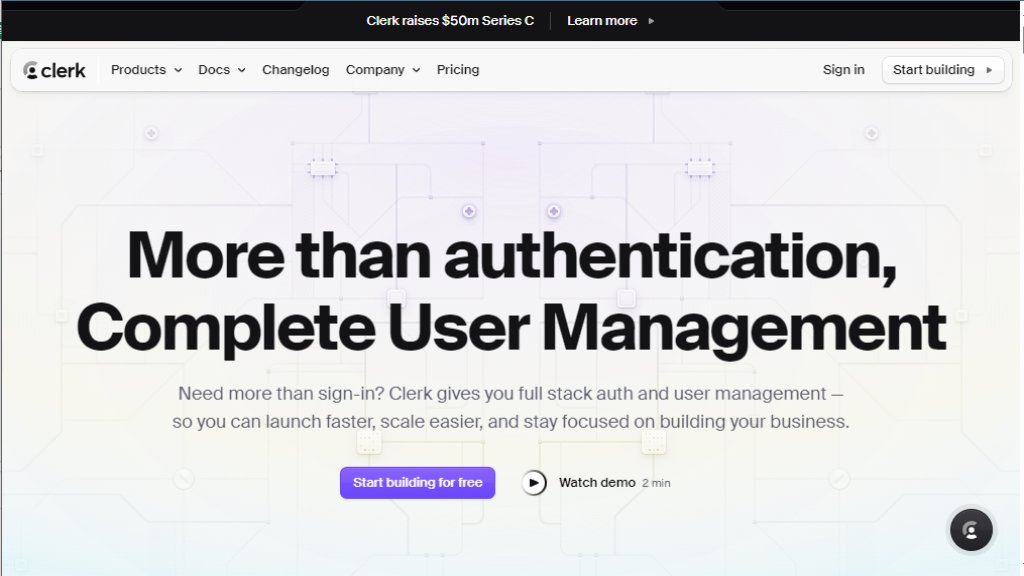Open the Company menu item

375,70
